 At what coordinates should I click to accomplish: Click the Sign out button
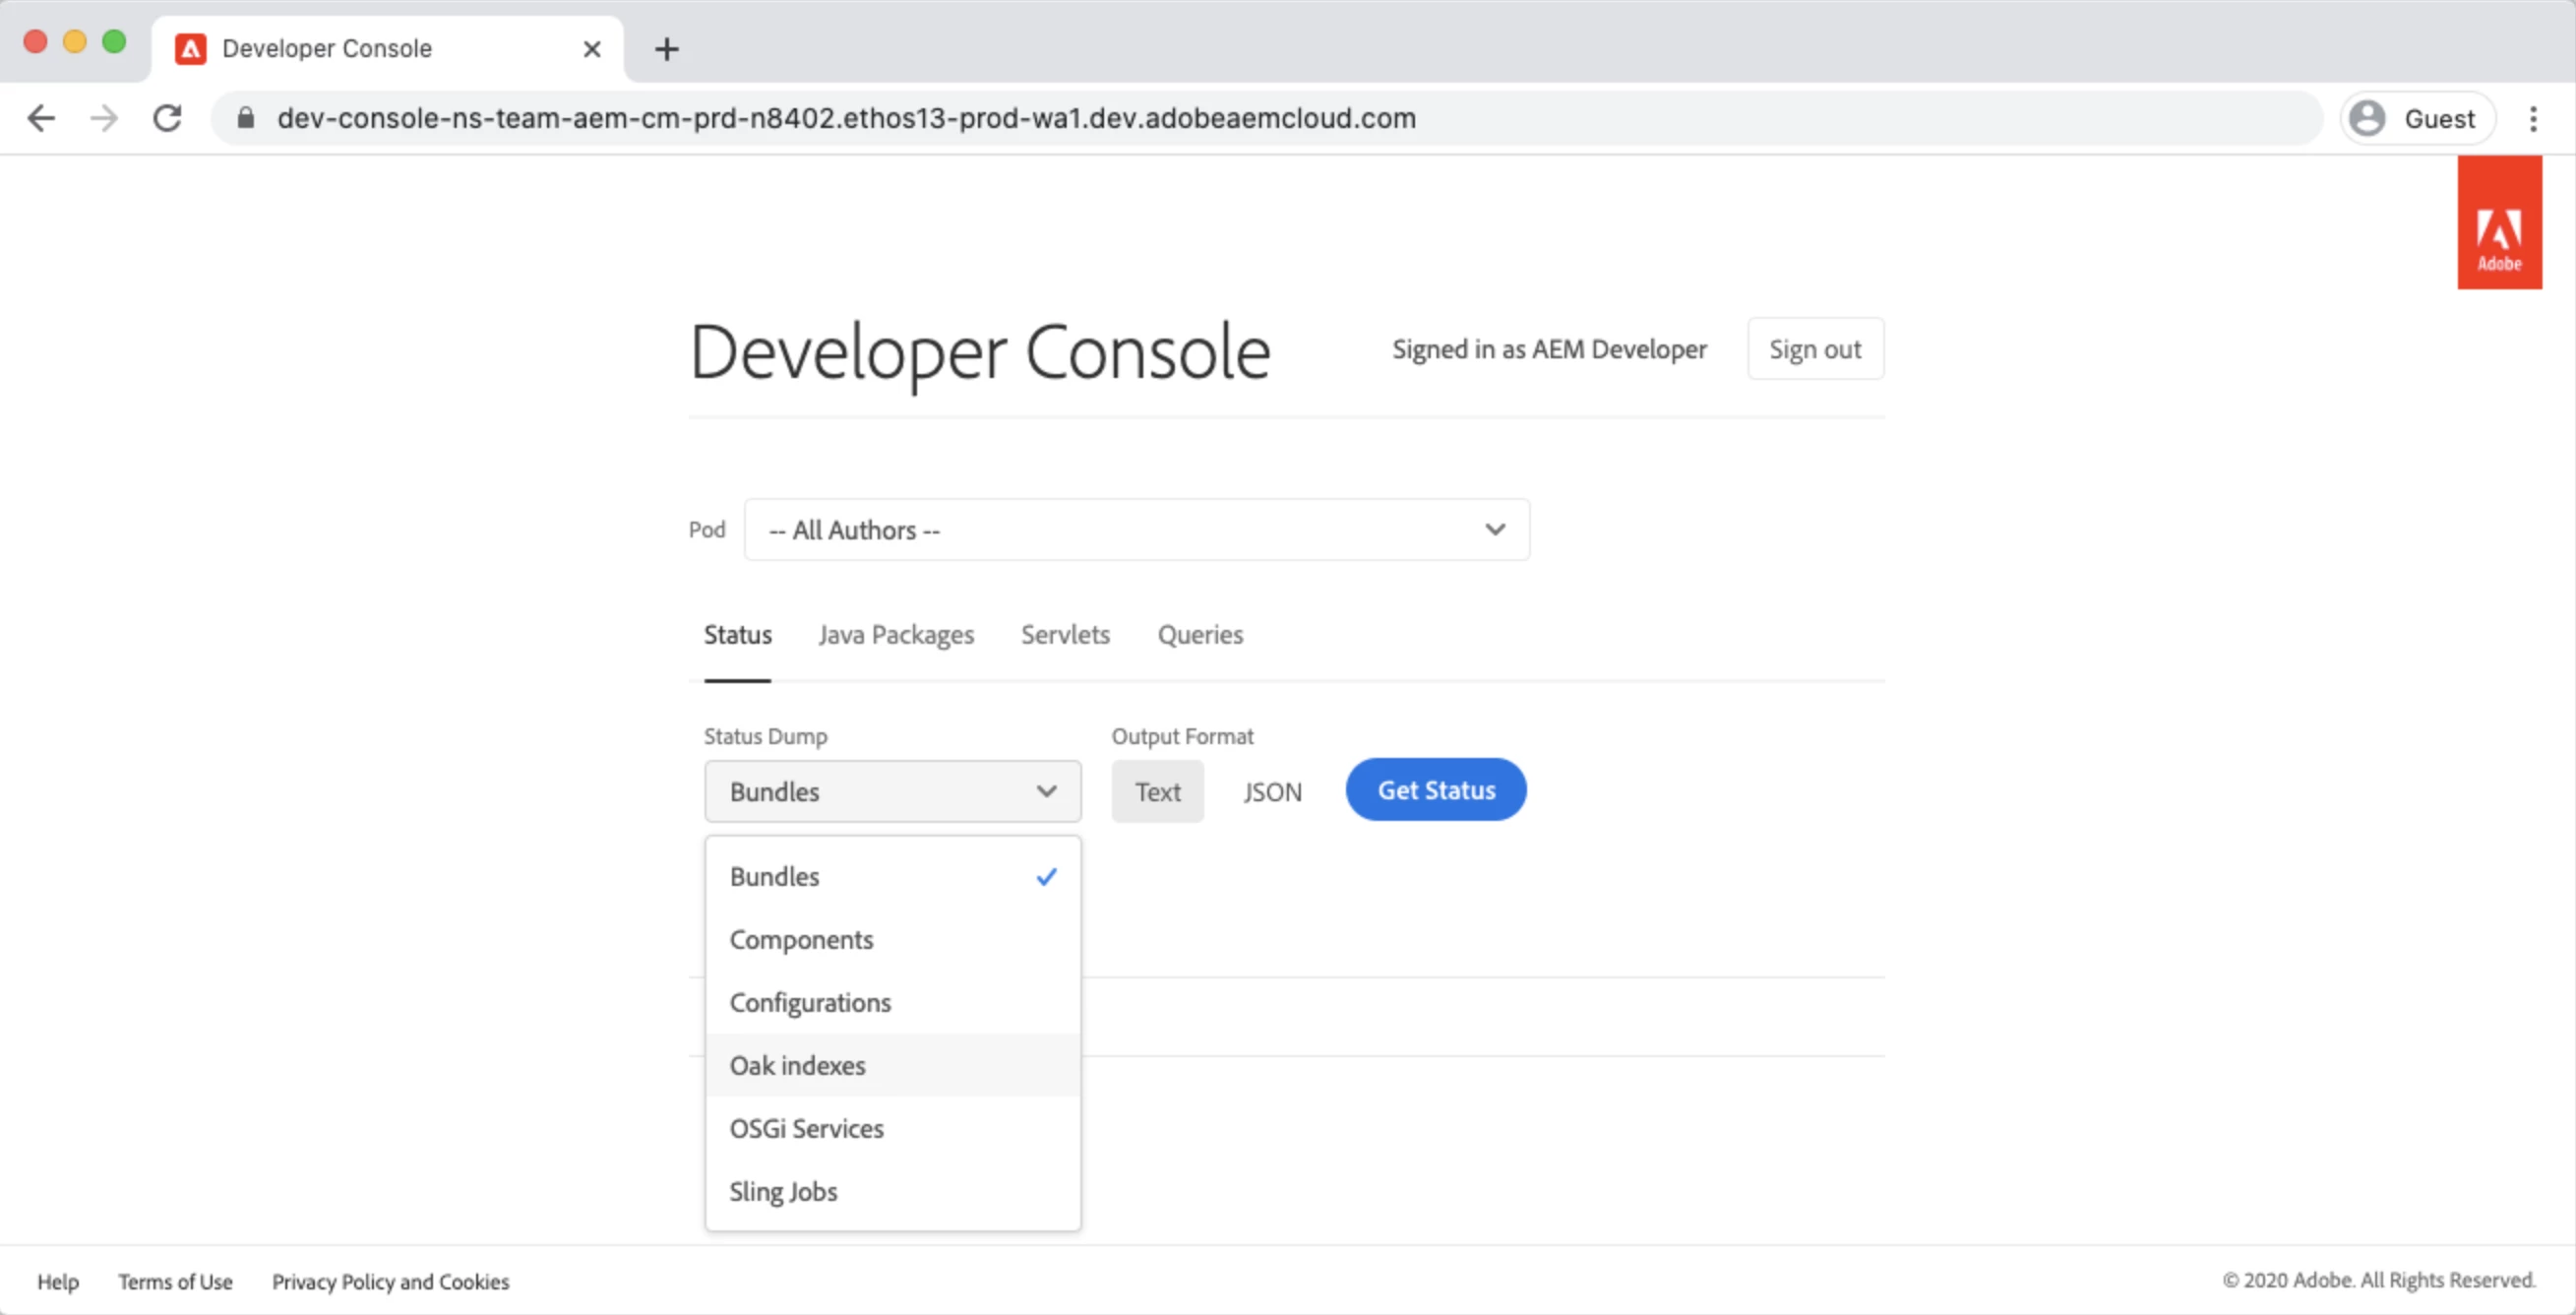click(1815, 350)
